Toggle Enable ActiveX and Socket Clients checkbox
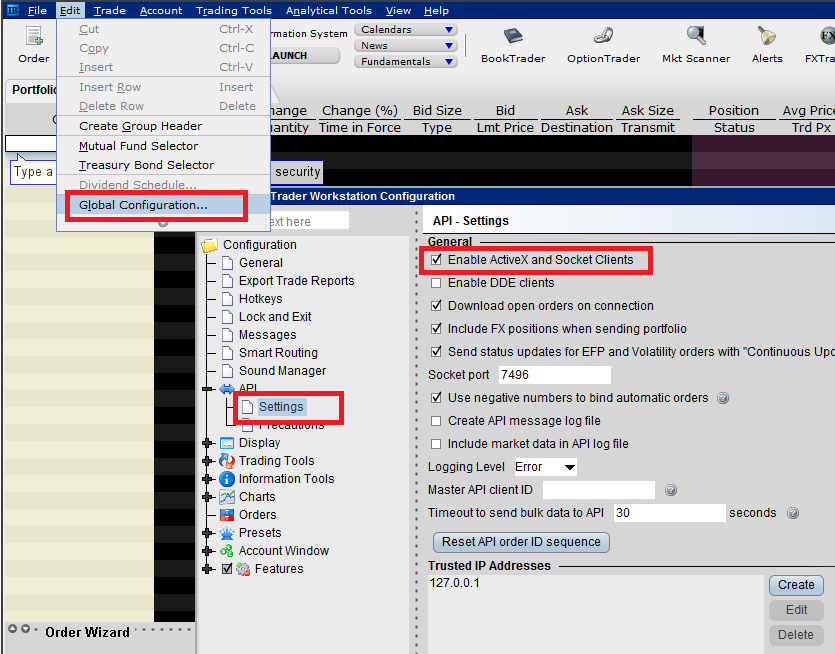Viewport: 835px width, 654px height. coord(436,260)
